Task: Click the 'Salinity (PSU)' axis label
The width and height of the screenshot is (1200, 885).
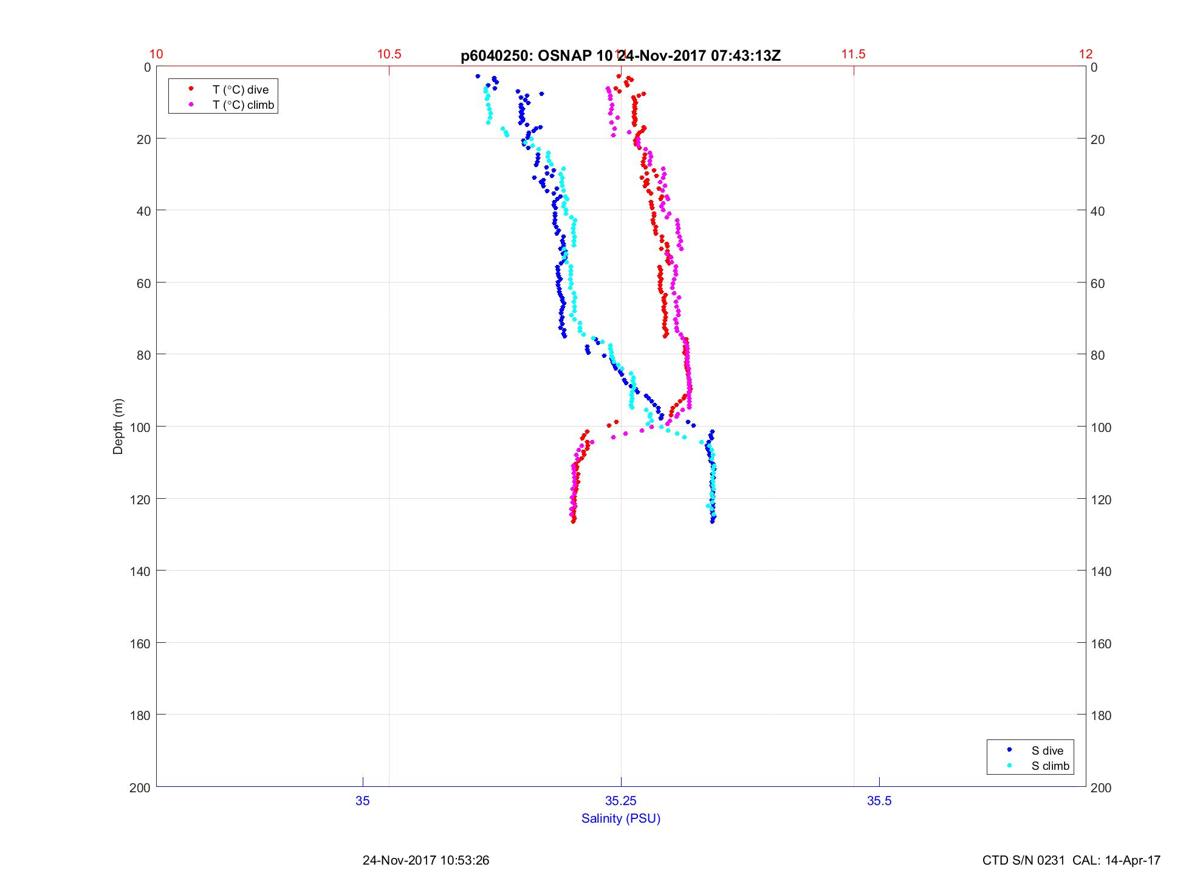Action: click(x=620, y=819)
